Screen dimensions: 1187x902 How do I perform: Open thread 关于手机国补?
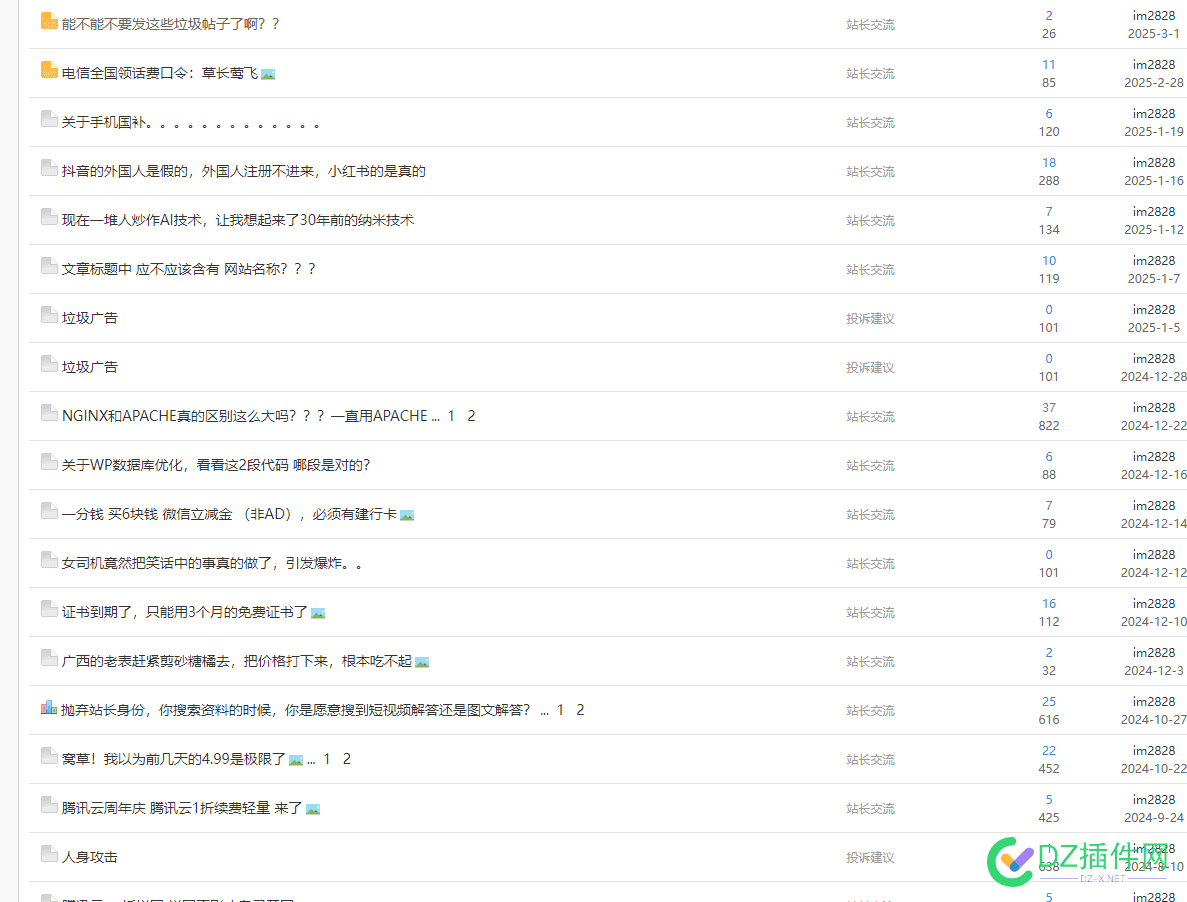pos(191,123)
